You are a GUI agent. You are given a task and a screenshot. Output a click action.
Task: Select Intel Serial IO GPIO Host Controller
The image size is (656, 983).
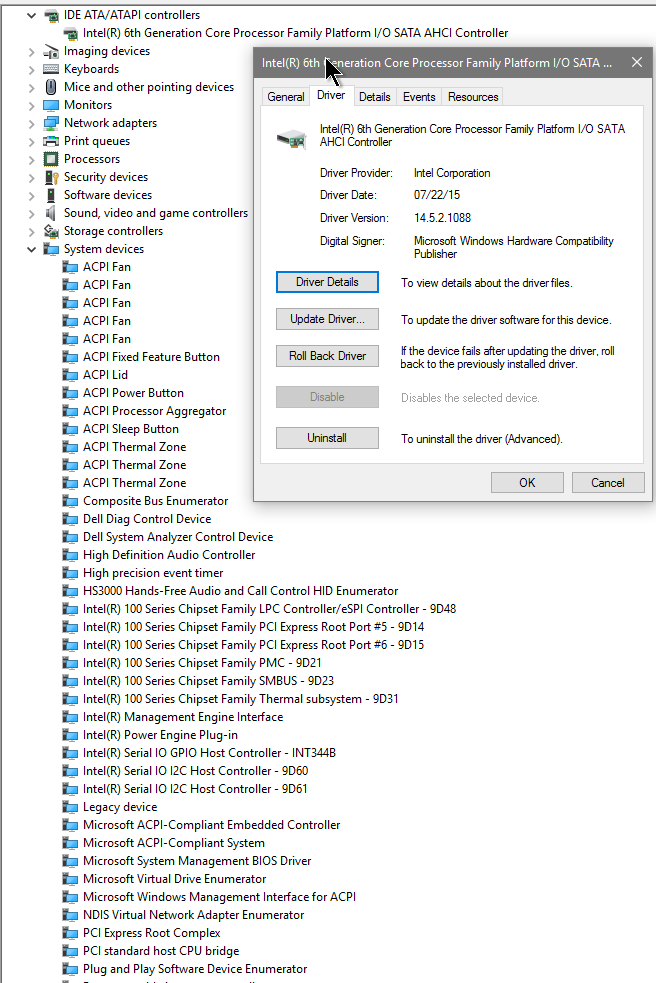(209, 753)
